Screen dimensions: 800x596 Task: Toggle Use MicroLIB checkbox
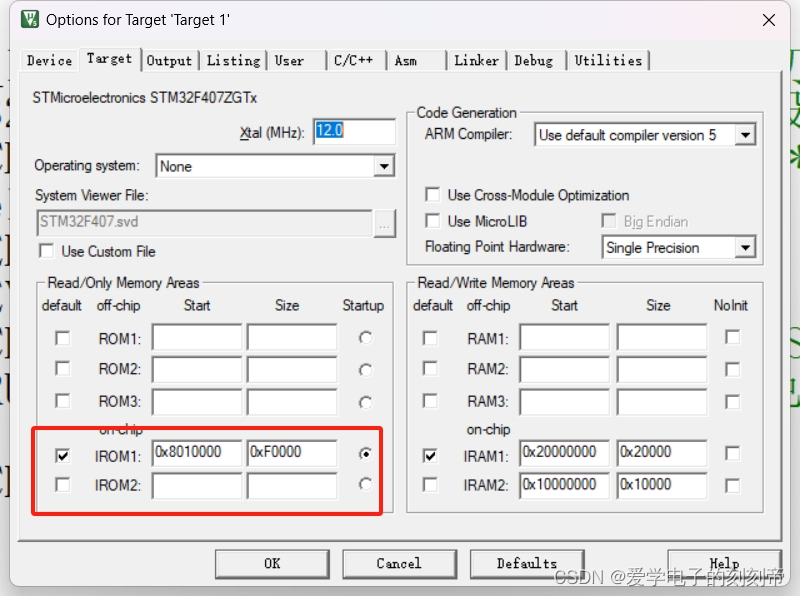pos(433,221)
